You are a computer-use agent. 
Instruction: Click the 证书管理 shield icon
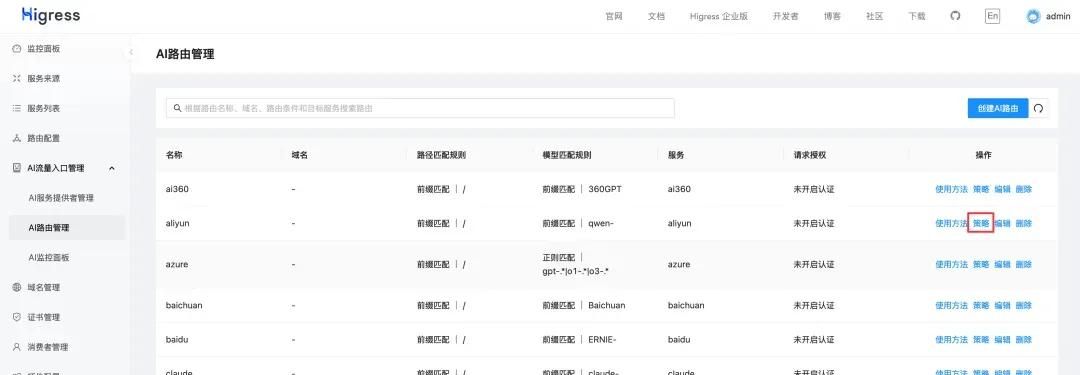point(17,317)
